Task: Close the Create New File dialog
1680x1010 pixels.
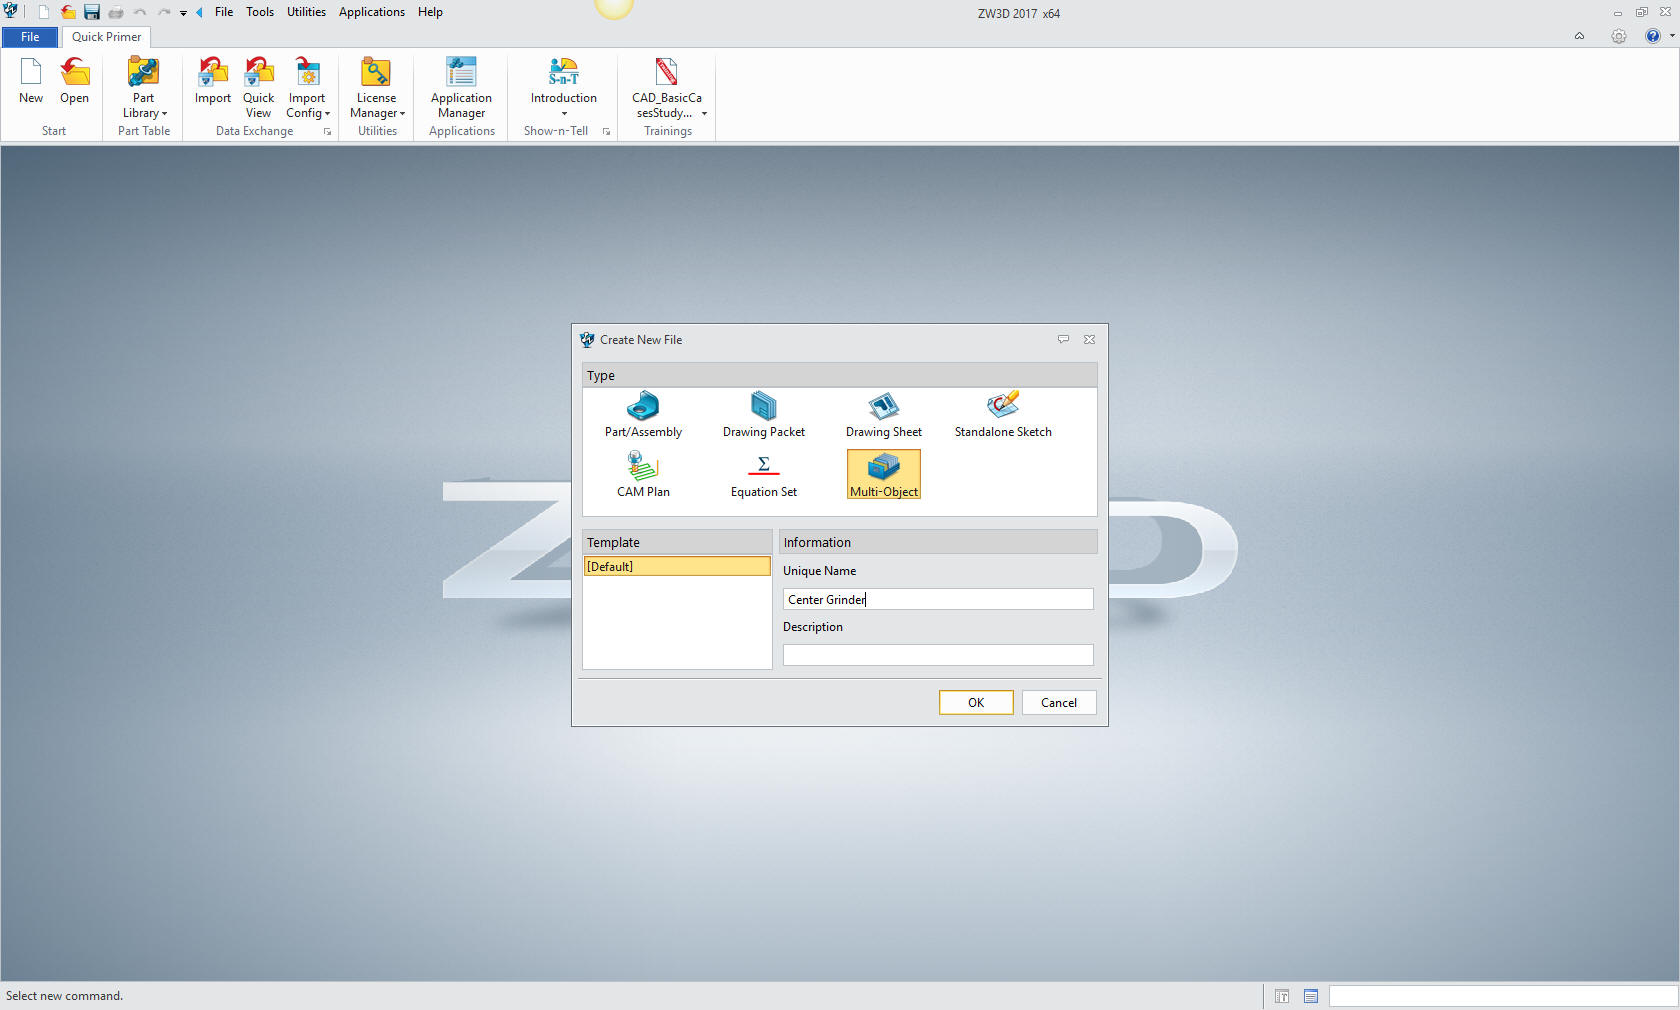Action: (x=1089, y=339)
